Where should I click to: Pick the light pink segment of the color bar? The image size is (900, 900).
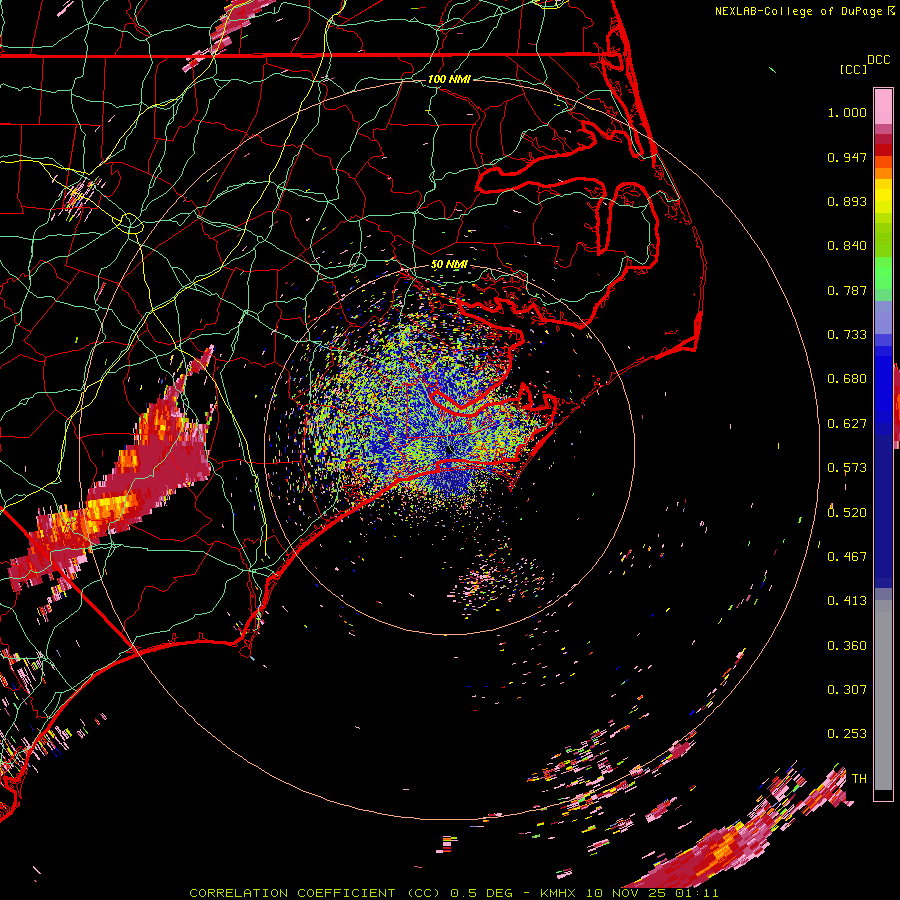coord(883,106)
